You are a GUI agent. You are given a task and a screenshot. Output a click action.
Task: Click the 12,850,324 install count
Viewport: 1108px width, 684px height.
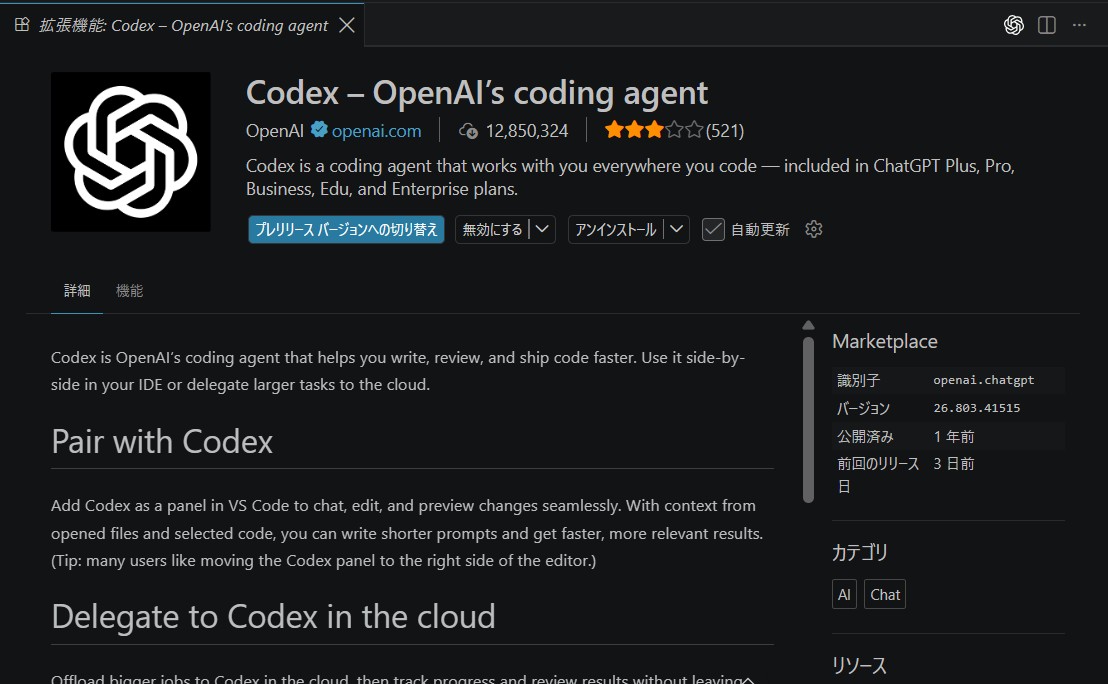pos(526,131)
